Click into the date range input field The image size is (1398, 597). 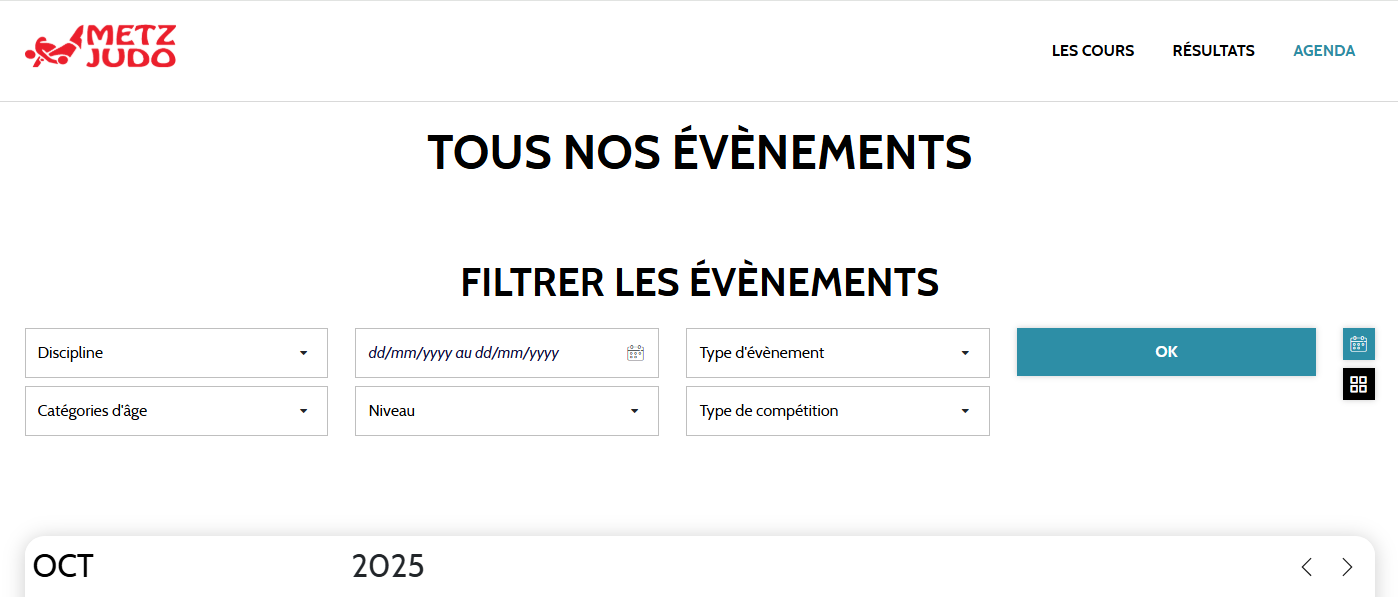point(490,353)
